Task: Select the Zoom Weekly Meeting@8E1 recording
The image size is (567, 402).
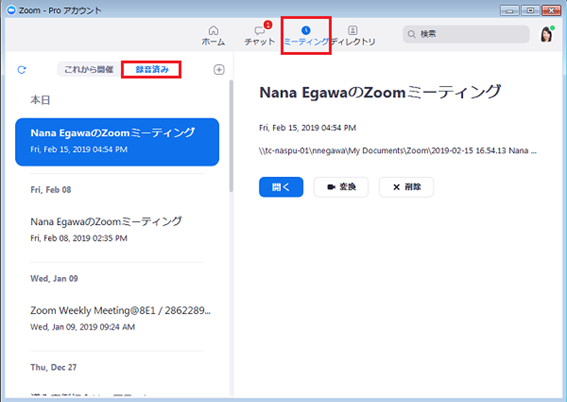Action: 117,318
